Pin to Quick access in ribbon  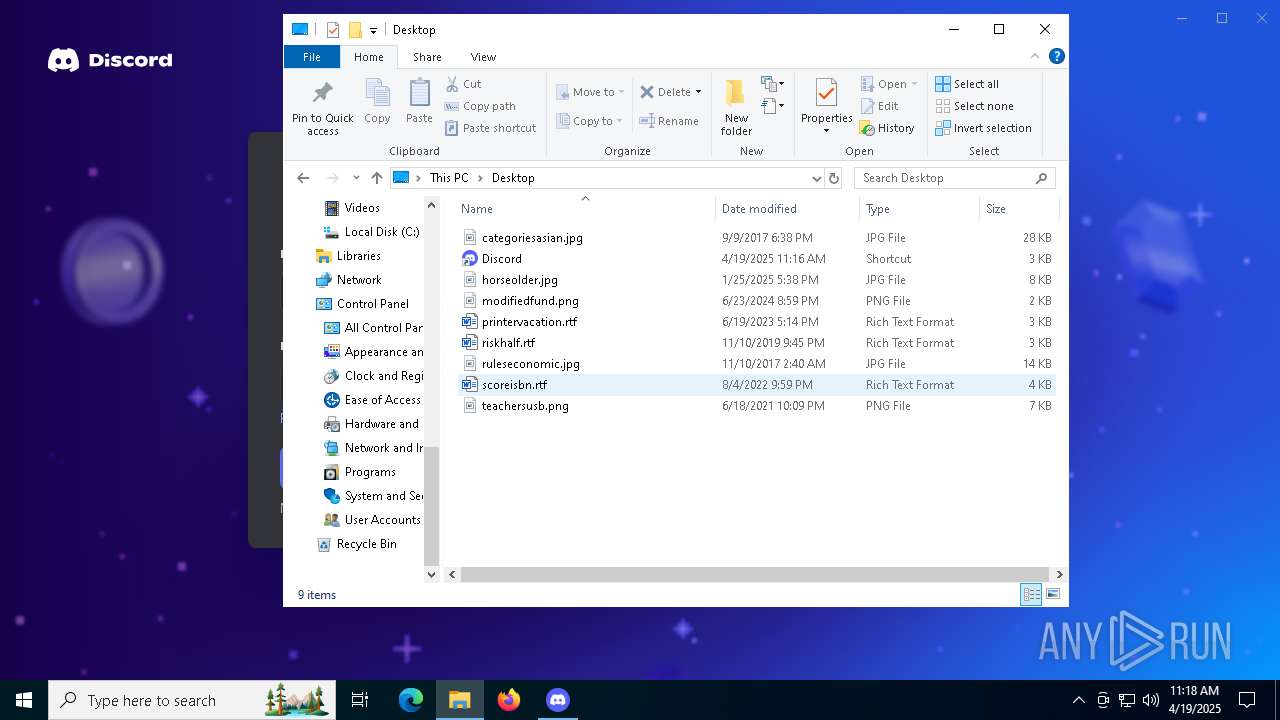click(x=322, y=108)
